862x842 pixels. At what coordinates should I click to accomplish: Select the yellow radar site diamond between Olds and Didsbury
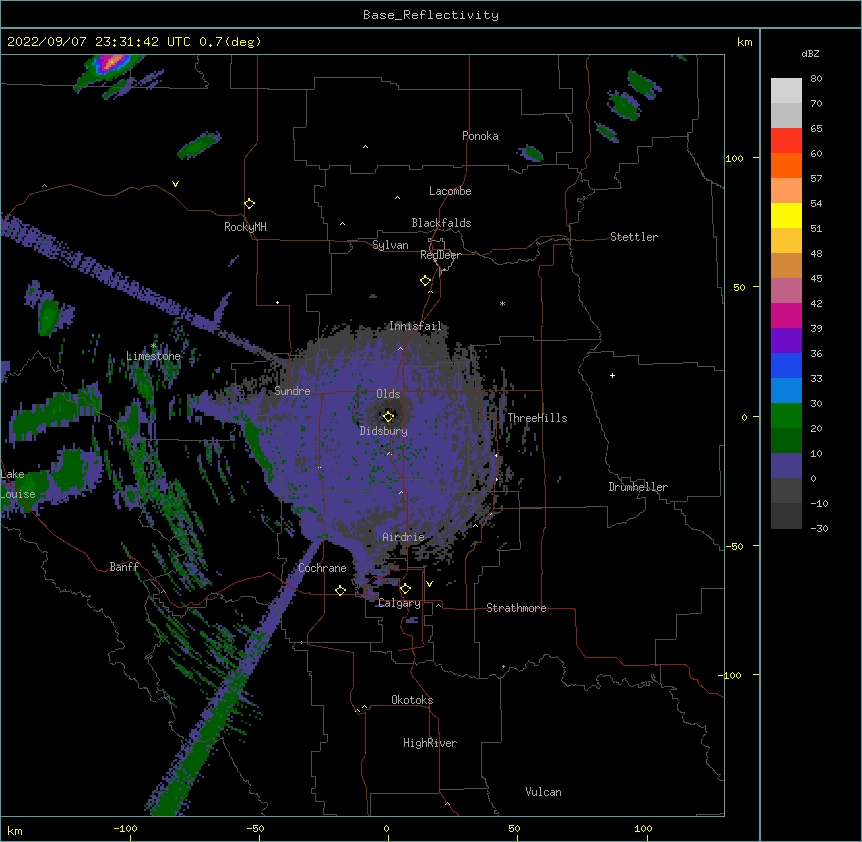388,416
